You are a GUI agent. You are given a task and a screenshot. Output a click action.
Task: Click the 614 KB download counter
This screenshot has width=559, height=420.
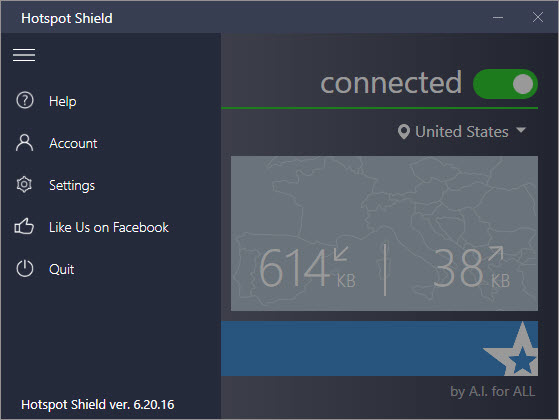(x=307, y=267)
